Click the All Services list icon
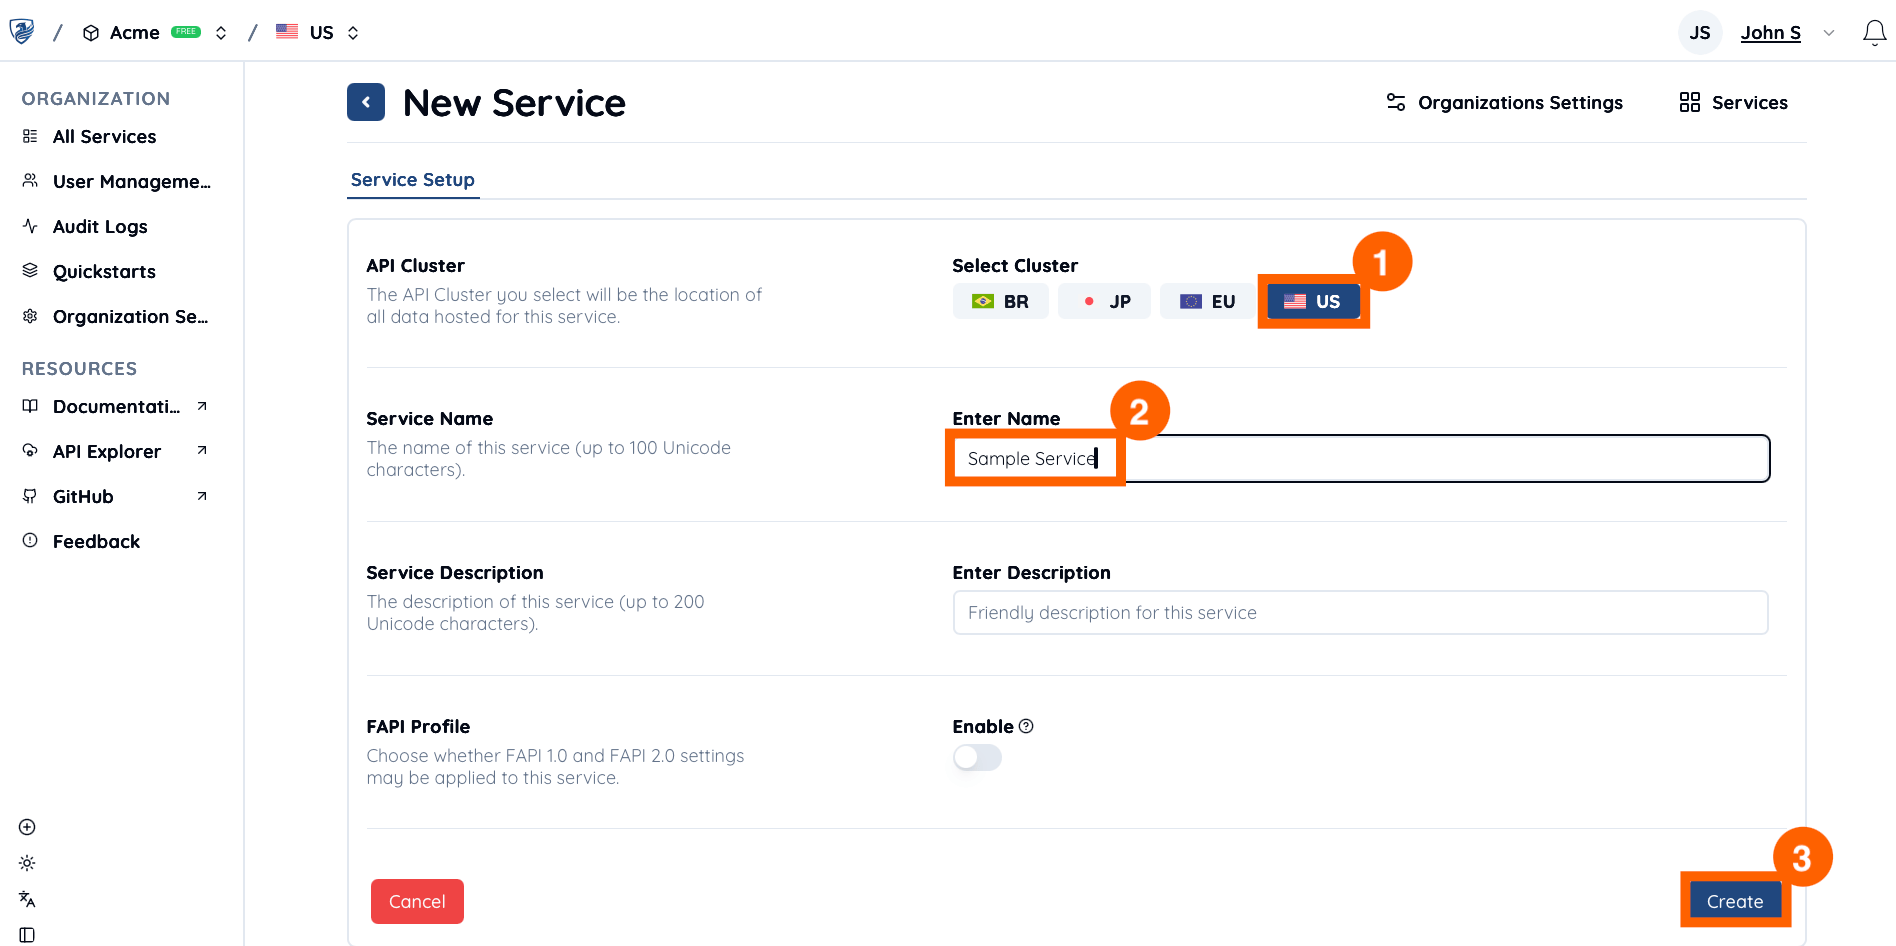The width and height of the screenshot is (1896, 946). point(30,136)
